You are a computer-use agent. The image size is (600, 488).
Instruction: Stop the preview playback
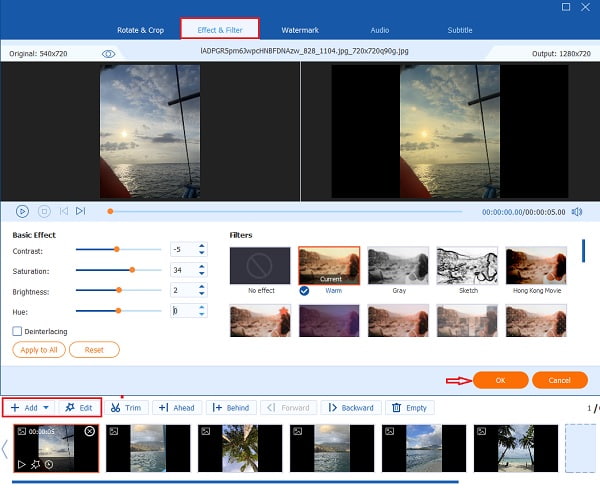point(44,211)
